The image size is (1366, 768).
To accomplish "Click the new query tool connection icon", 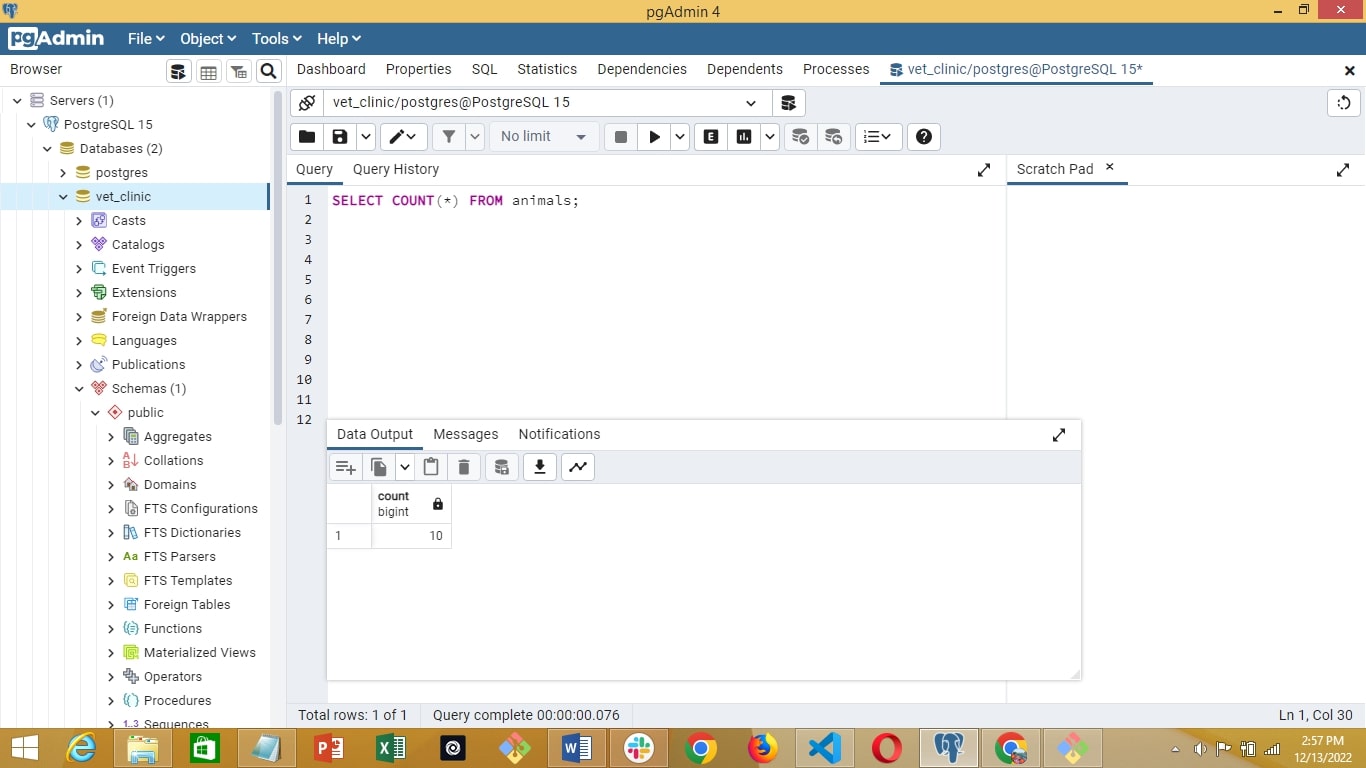I will coord(788,102).
